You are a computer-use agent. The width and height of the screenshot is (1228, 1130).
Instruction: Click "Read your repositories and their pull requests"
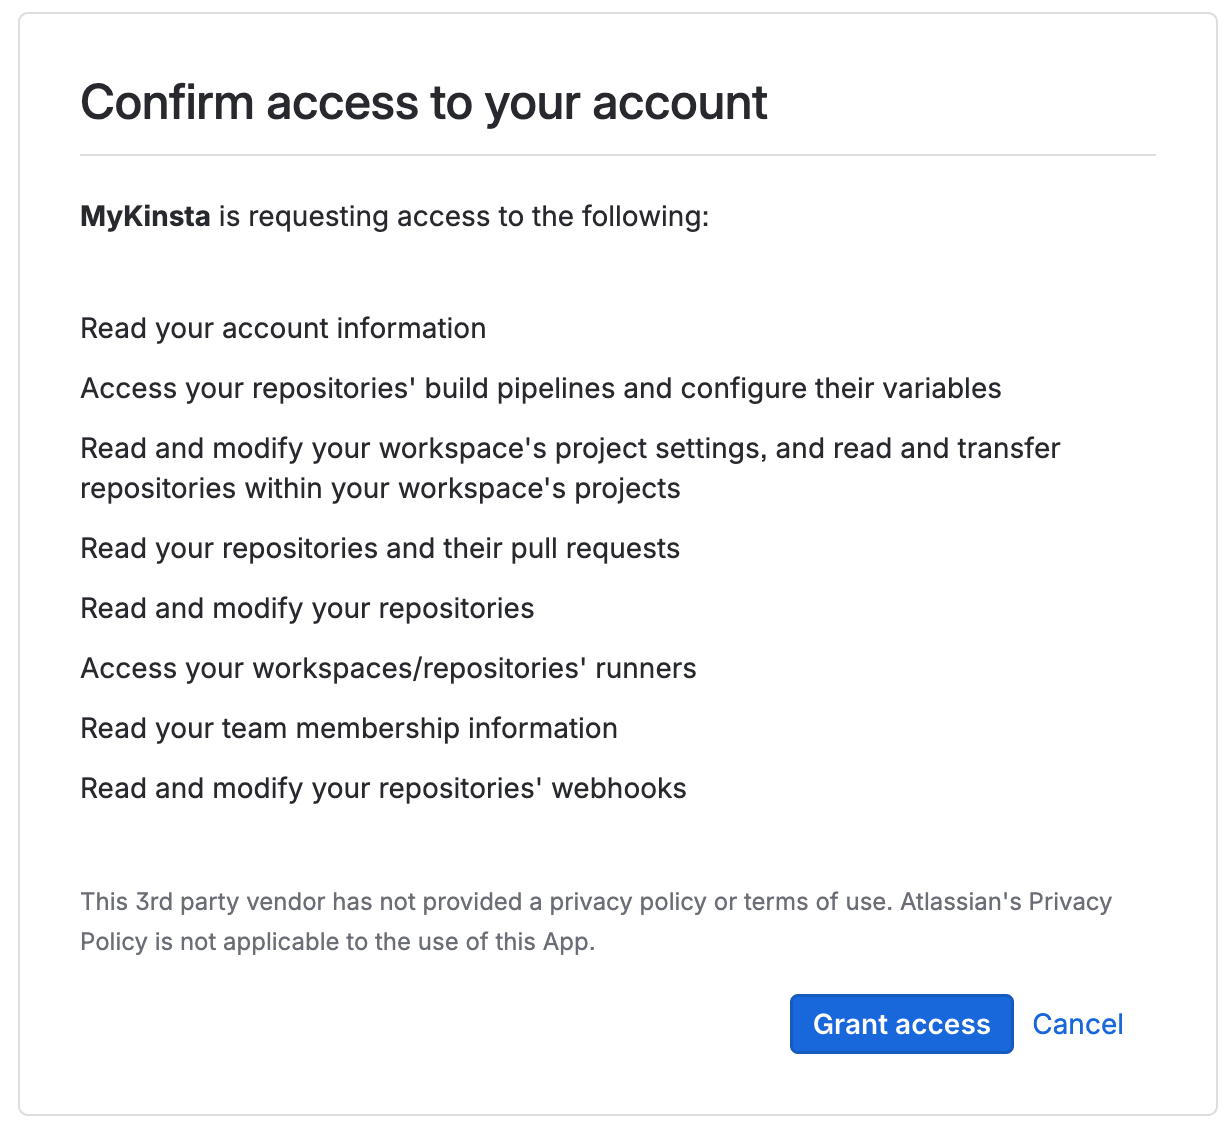point(380,549)
